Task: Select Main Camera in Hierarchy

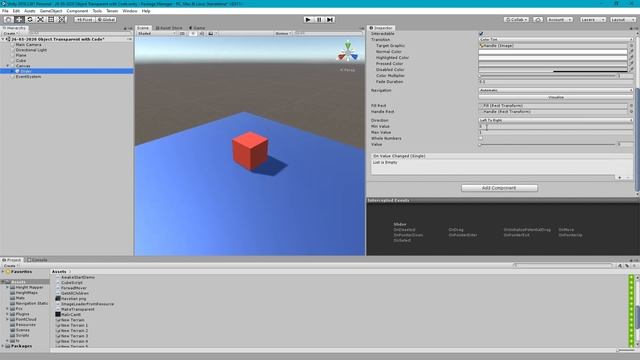Action: [x=29, y=44]
